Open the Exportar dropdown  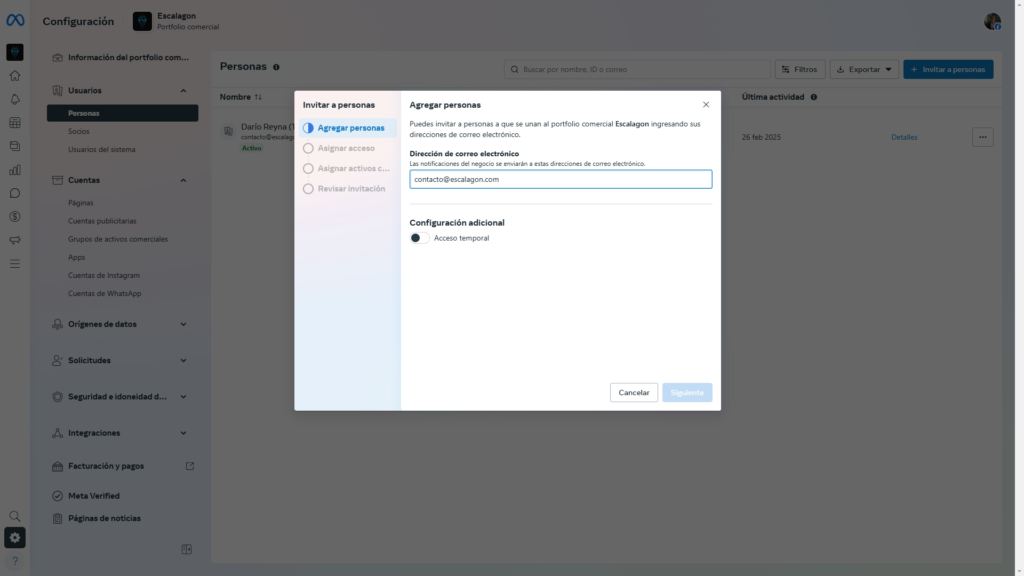coord(863,69)
